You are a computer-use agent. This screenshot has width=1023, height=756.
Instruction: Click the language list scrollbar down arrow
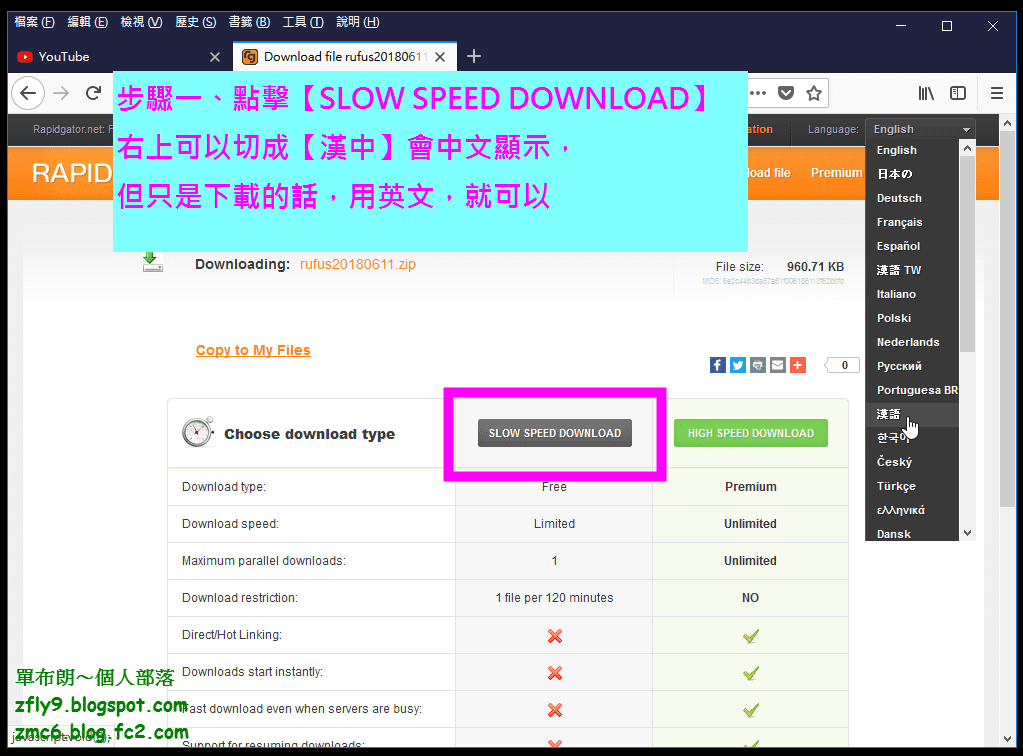click(x=968, y=533)
